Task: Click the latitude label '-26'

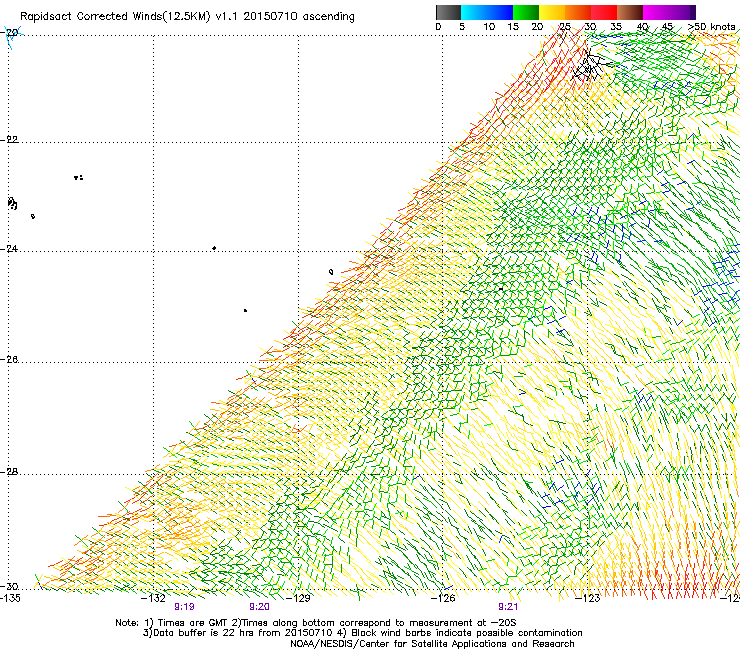Action: [10, 359]
